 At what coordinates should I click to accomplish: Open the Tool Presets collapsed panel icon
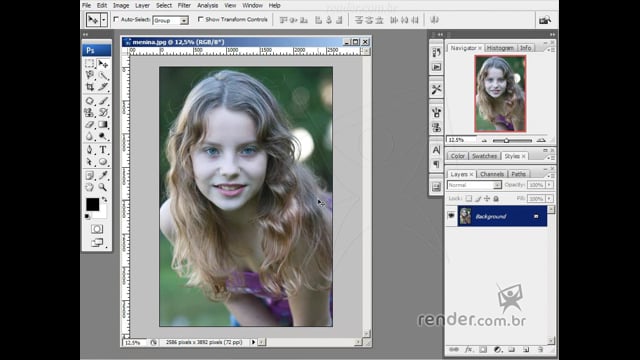pos(436,89)
